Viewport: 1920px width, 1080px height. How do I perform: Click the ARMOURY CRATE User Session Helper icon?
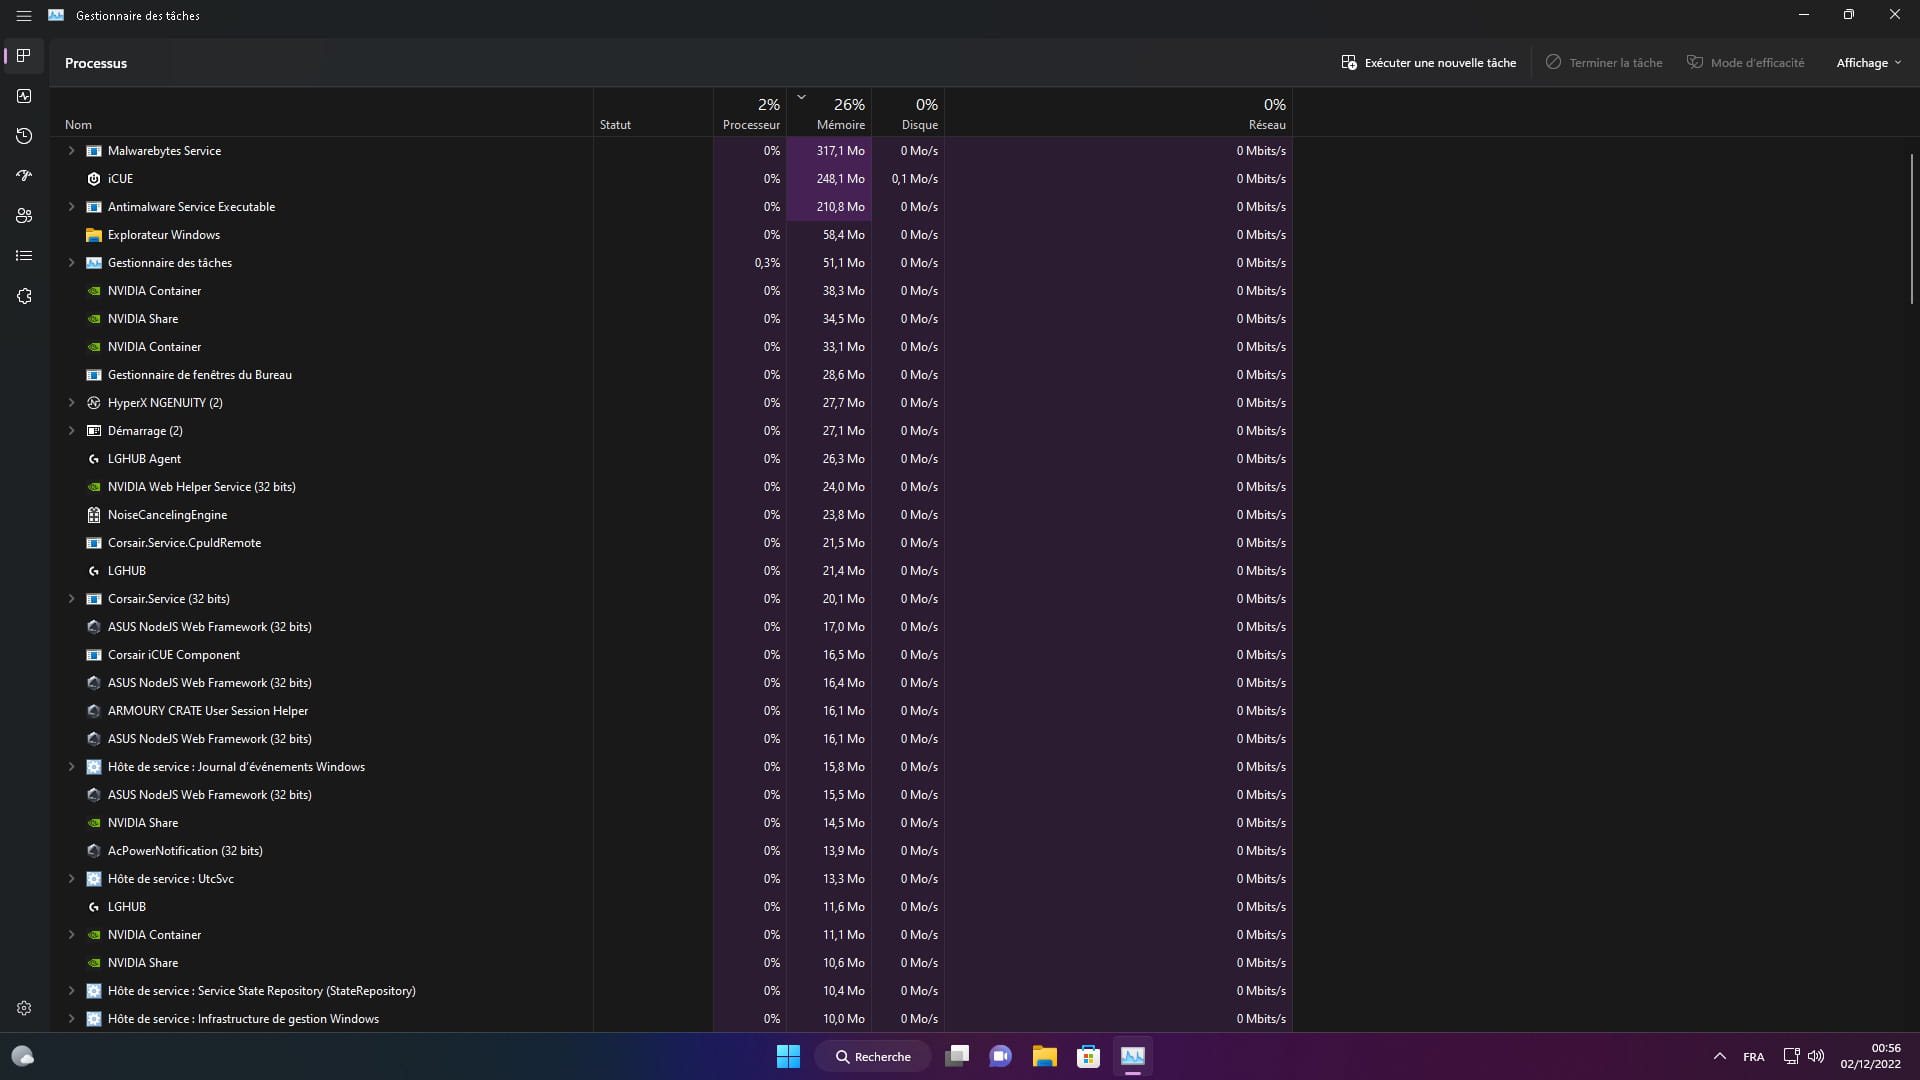(94, 711)
